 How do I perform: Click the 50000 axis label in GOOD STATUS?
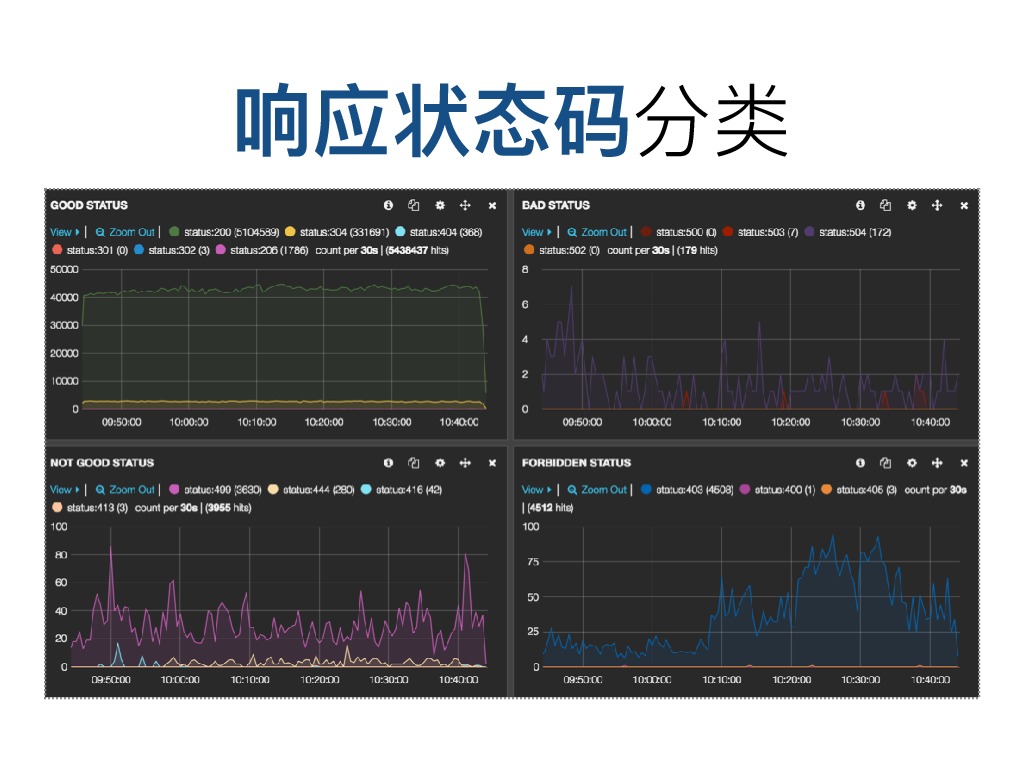[x=64, y=269]
